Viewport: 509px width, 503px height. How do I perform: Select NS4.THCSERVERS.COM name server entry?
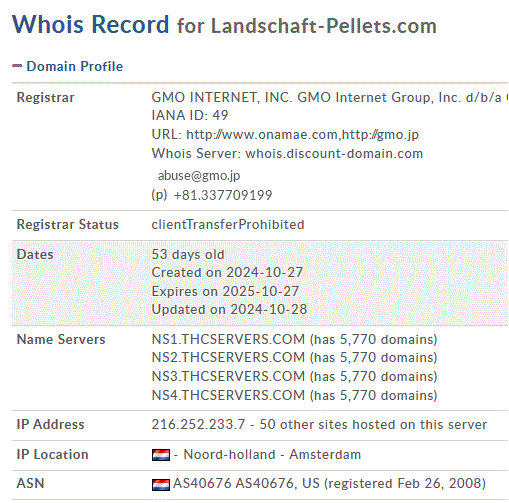coord(228,395)
